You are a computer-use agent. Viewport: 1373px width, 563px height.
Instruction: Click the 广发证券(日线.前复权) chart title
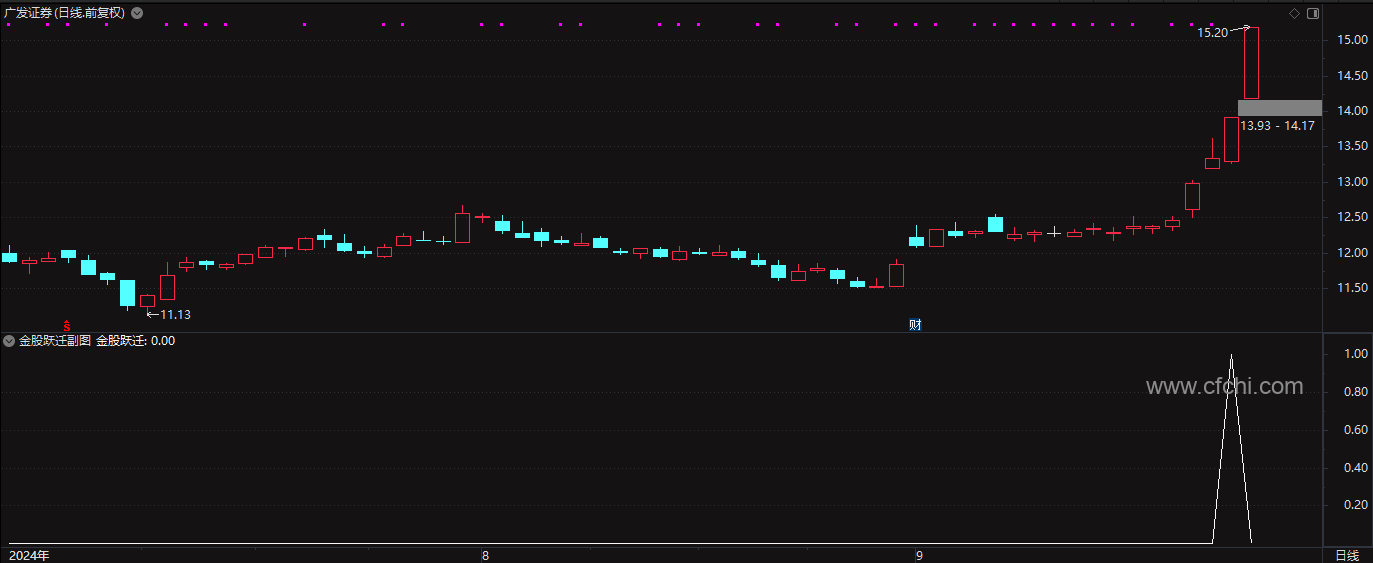66,13
